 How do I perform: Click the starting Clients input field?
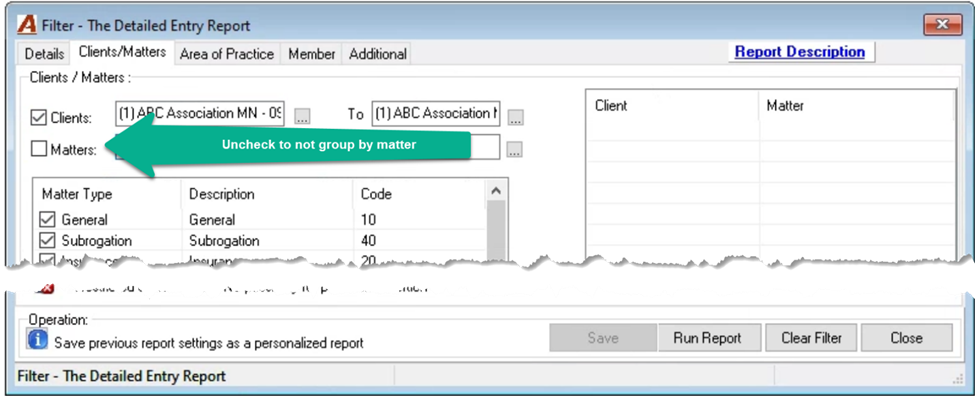200,114
